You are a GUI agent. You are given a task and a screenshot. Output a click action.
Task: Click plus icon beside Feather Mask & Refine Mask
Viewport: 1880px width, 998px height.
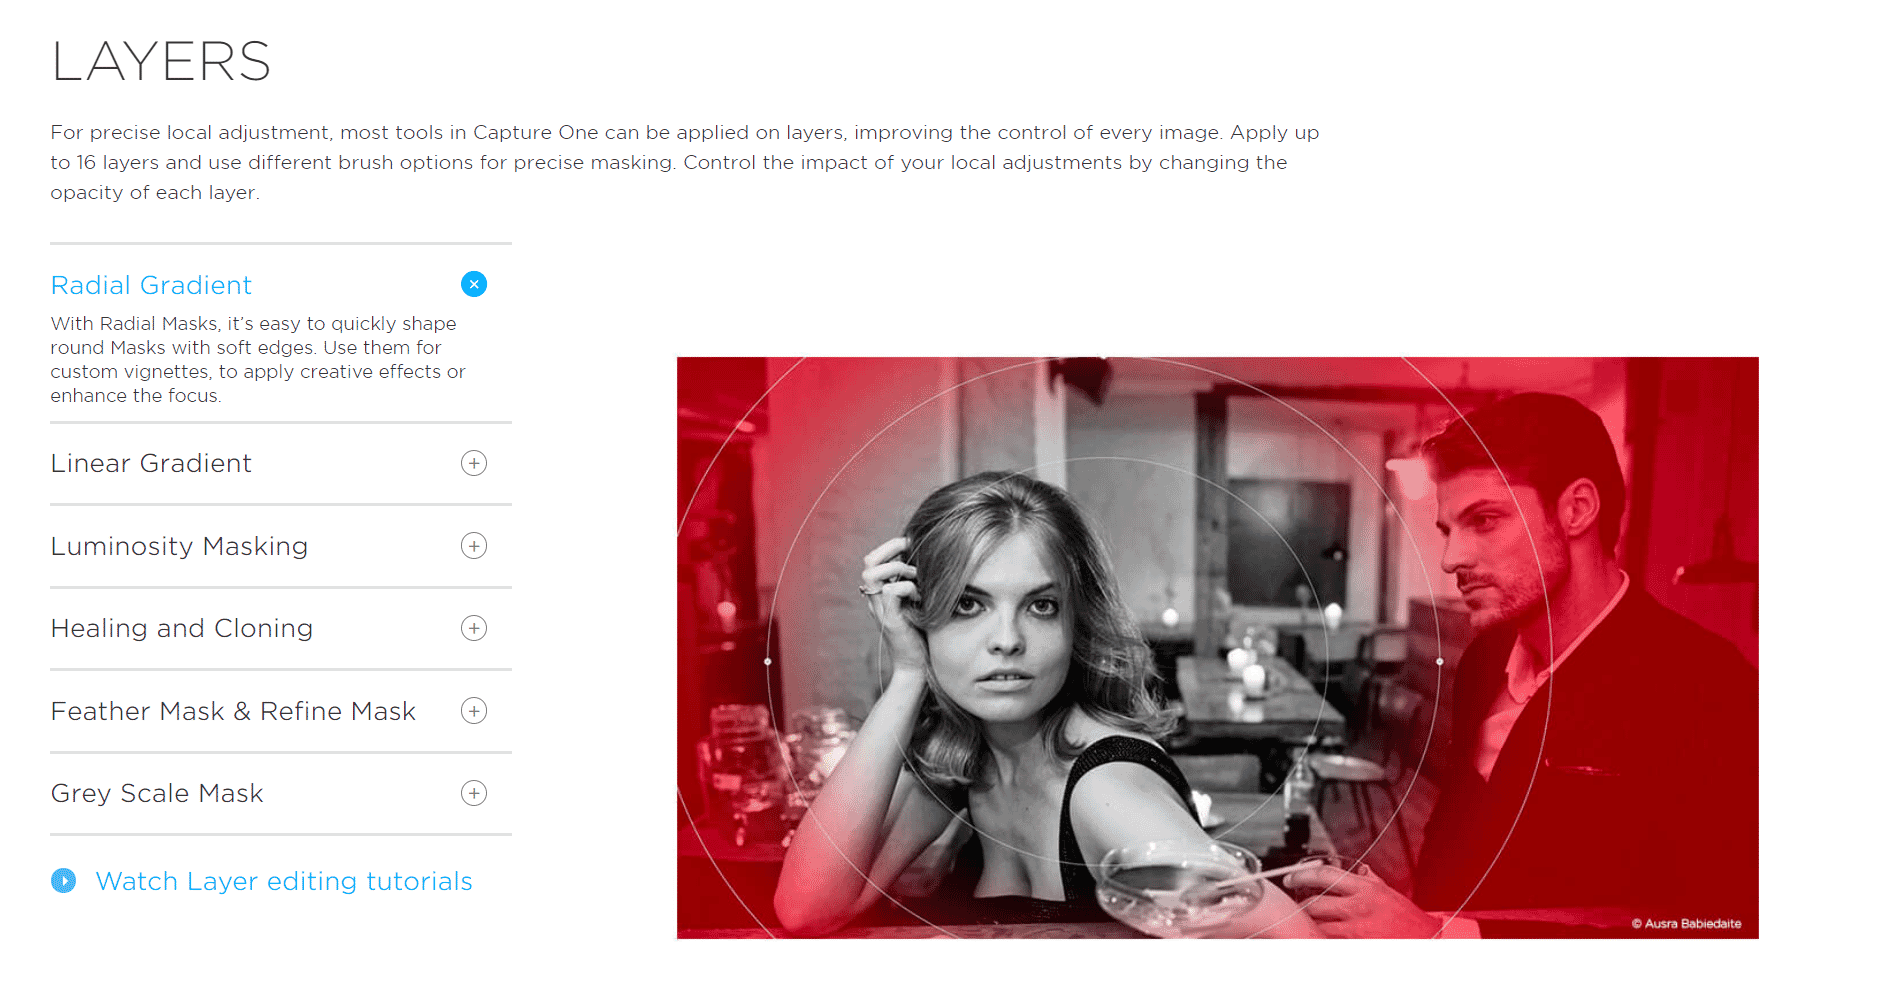coord(474,711)
